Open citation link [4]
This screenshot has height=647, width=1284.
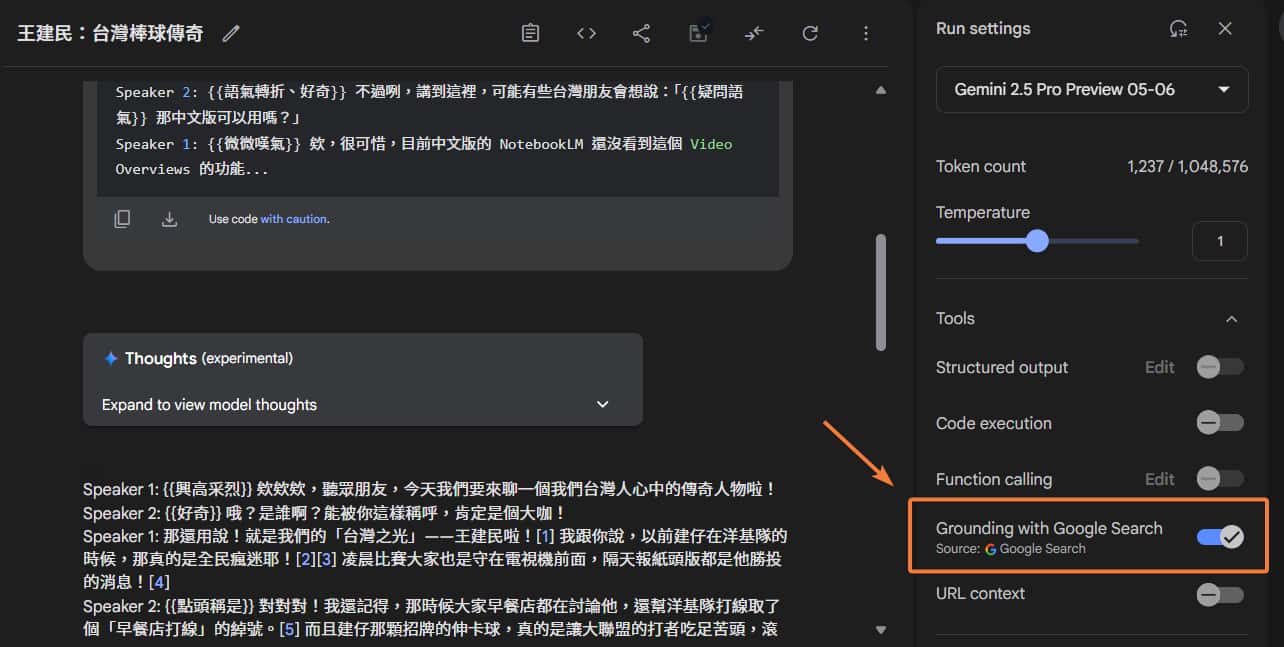coord(159,582)
